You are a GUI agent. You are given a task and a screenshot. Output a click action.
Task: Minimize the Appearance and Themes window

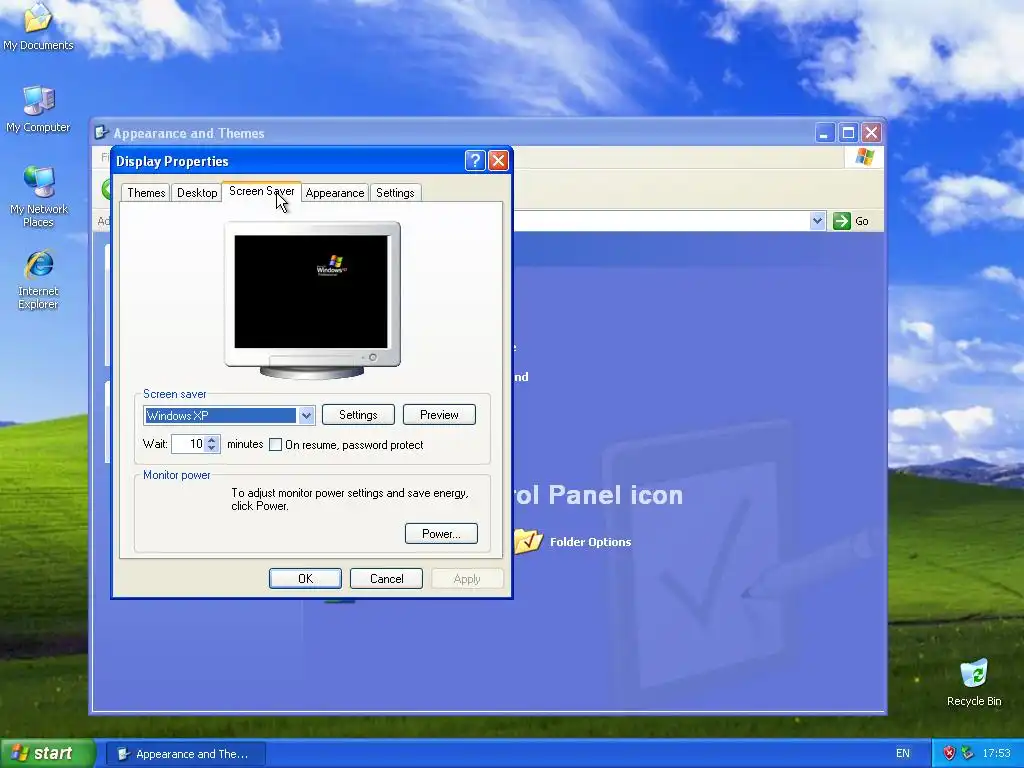(824, 133)
